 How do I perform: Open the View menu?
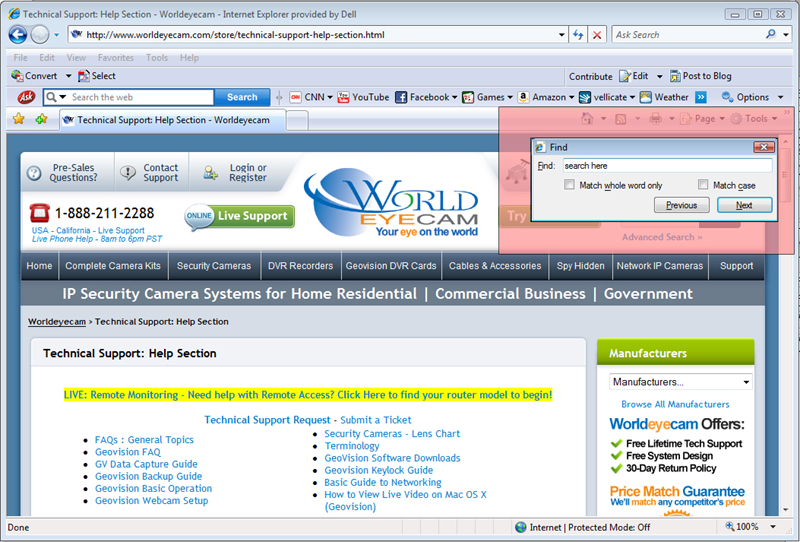coord(76,58)
